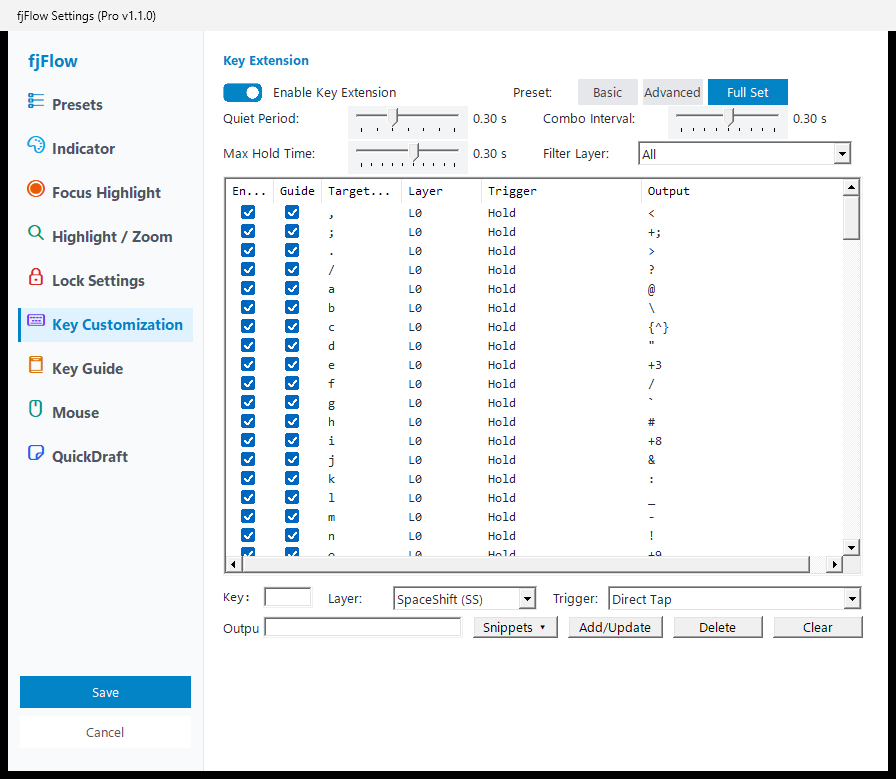Select the Full Set preset
The width and height of the screenshot is (896, 779).
(x=747, y=93)
